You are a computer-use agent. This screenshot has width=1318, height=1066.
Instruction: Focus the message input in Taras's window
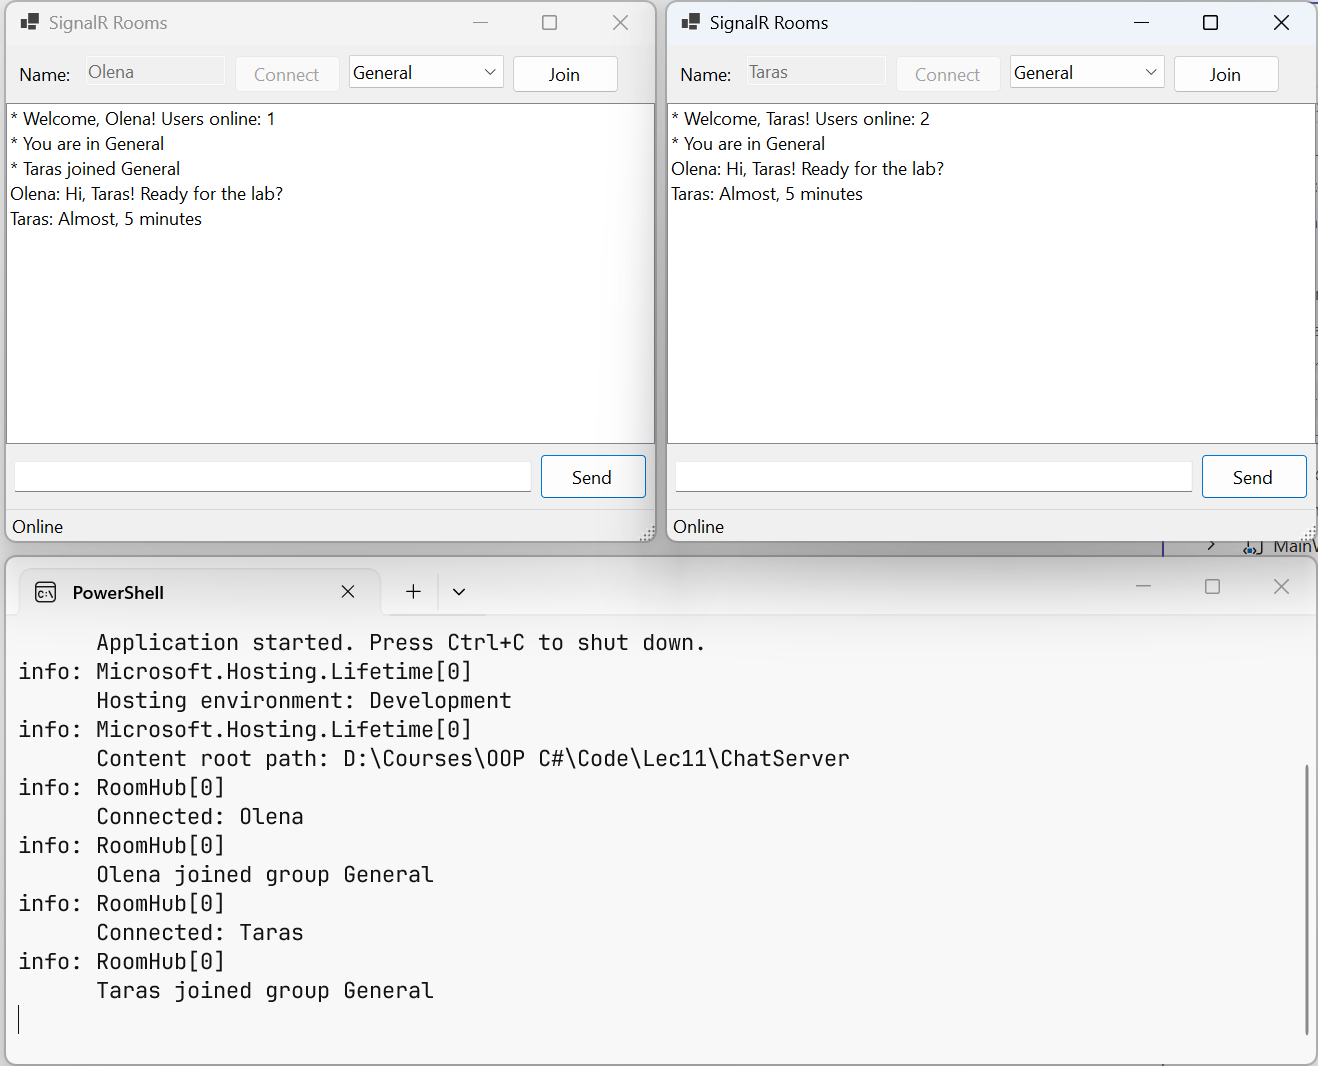934,477
